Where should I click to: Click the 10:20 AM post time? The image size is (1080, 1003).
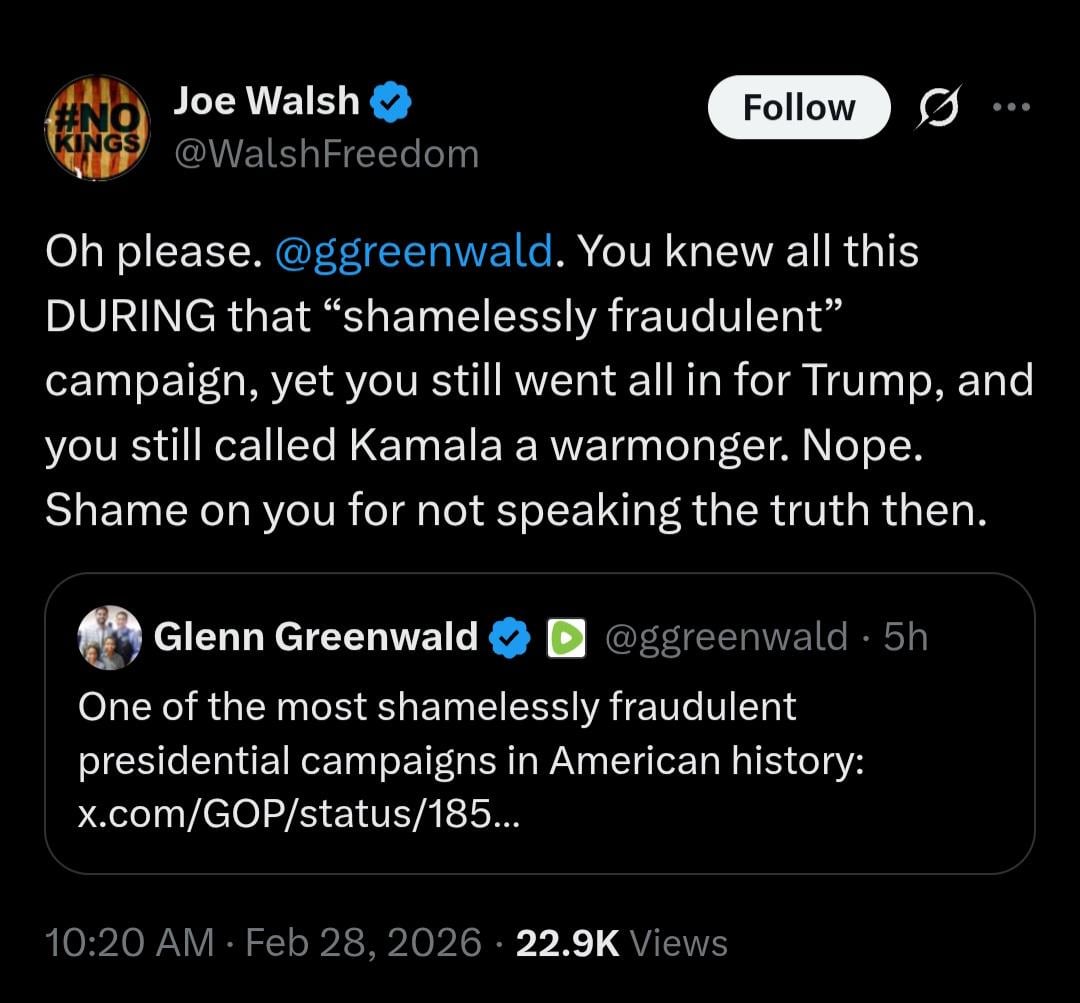coord(130,942)
